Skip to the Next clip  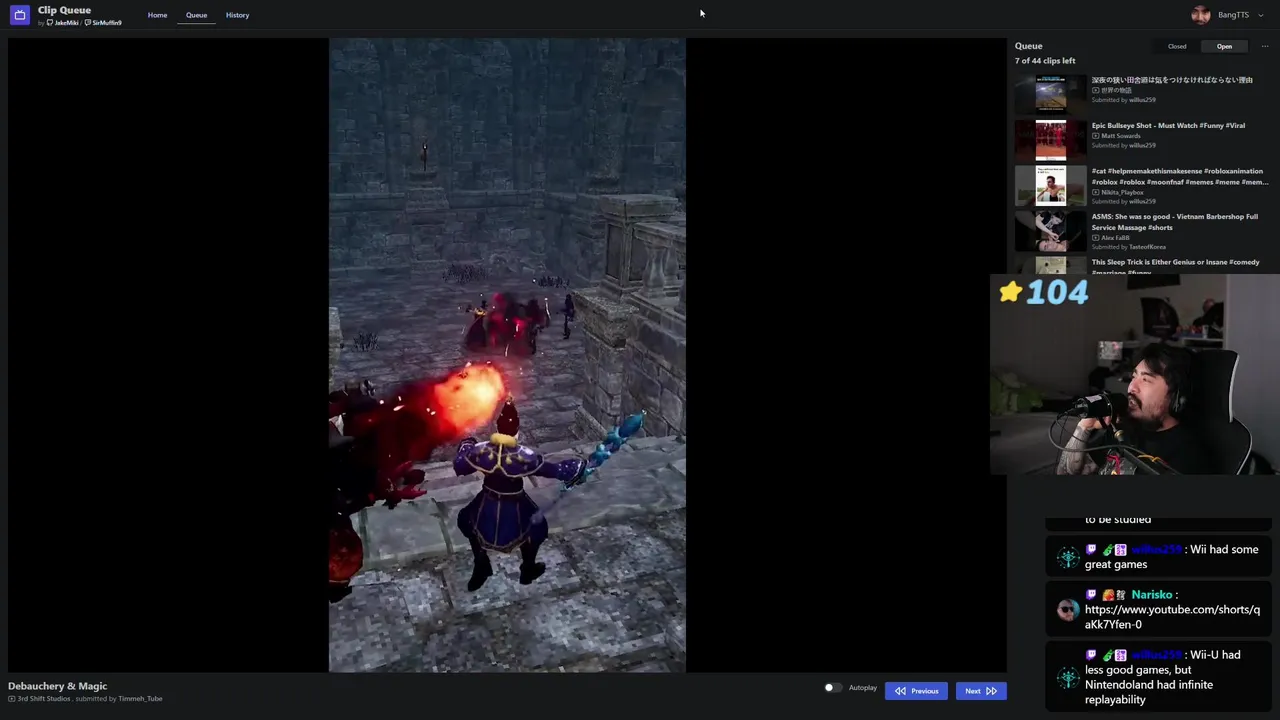point(980,691)
